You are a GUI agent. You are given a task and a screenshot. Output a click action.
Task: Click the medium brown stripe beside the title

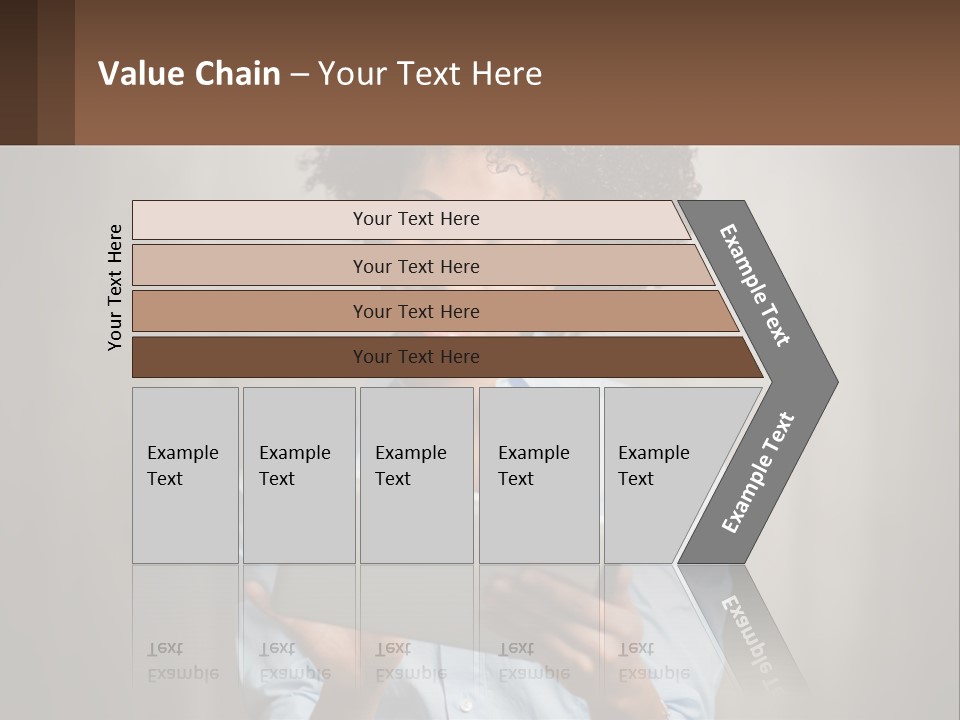[56, 72]
